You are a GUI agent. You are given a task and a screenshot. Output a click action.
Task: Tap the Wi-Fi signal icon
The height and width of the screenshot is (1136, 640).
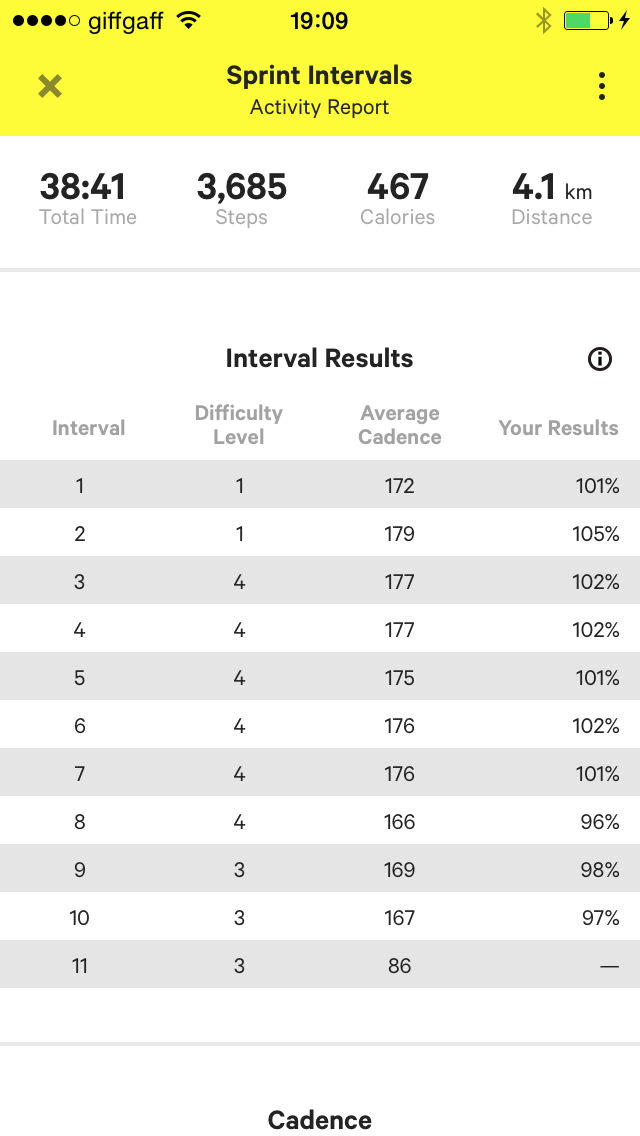tap(186, 20)
